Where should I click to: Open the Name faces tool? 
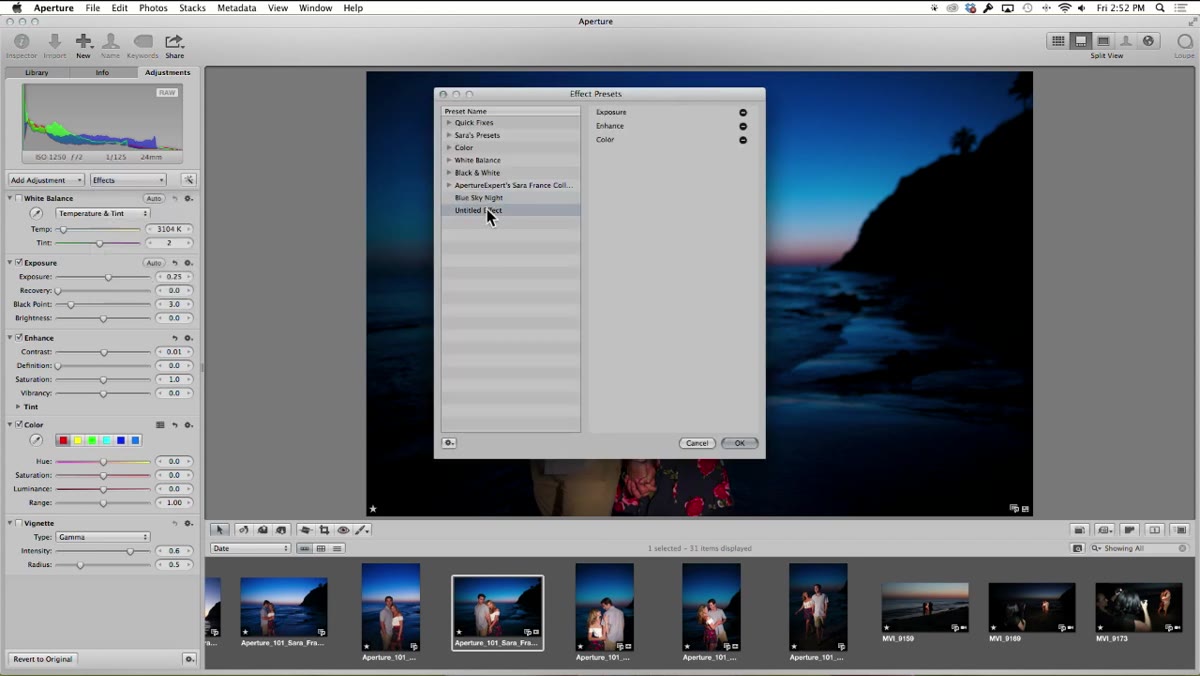[x=110, y=42]
